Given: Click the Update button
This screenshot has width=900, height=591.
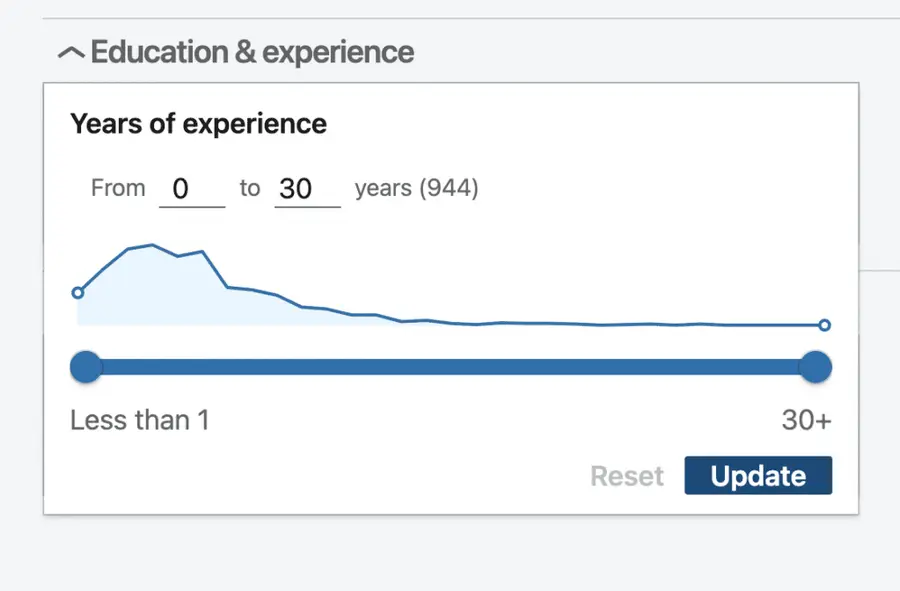Looking at the screenshot, I should point(757,475).
